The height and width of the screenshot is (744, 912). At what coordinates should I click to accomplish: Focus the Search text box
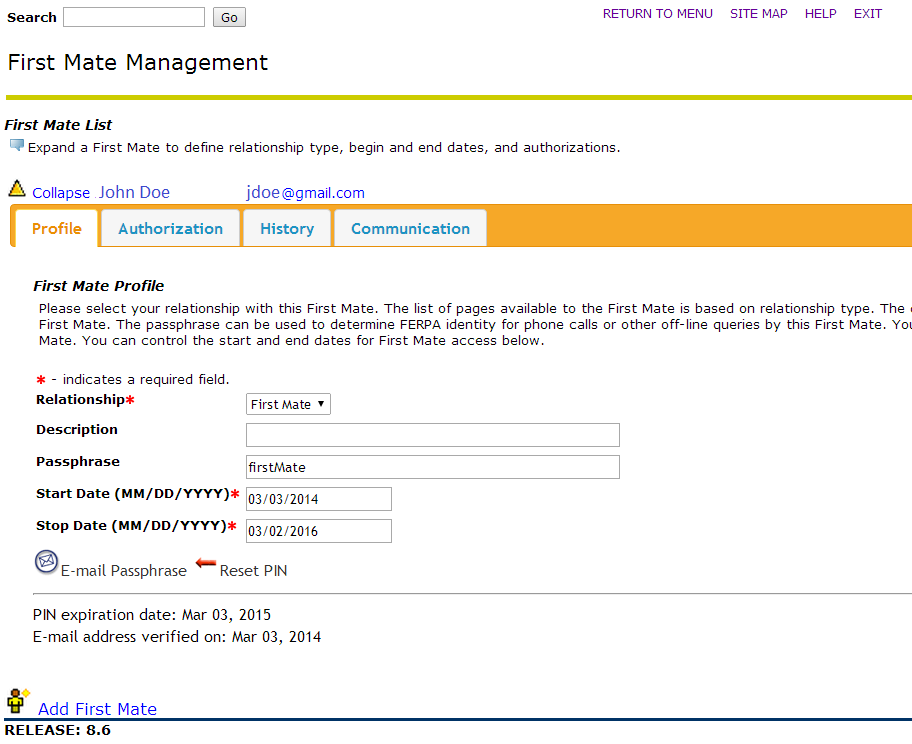click(133, 17)
